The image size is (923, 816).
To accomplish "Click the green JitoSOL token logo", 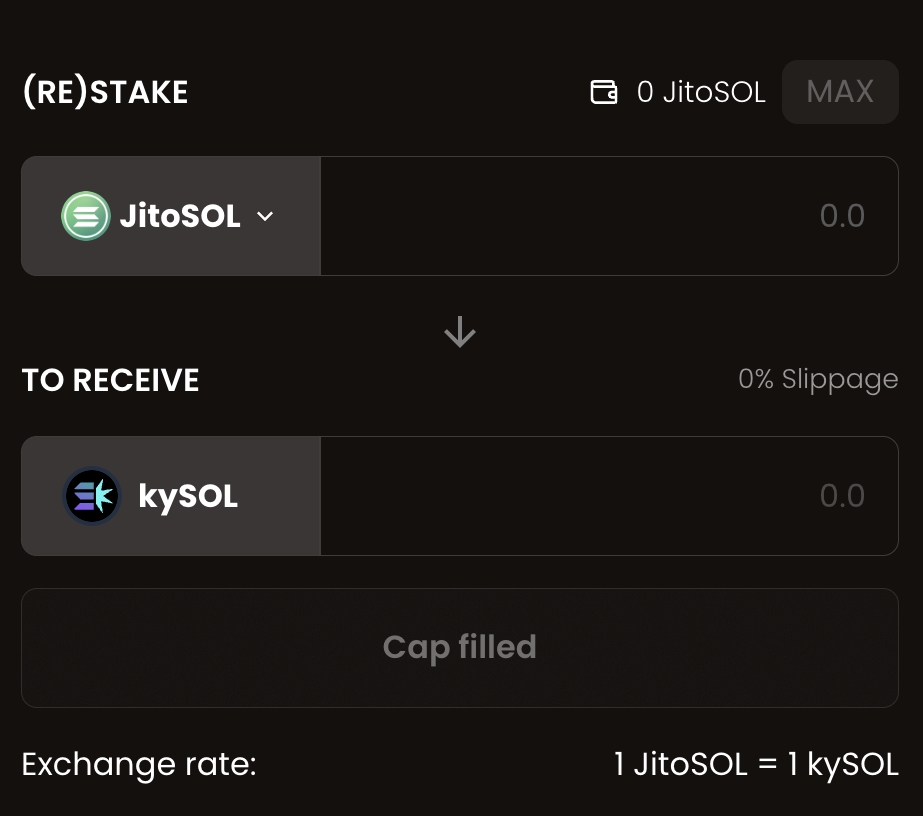I will pyautogui.click(x=86, y=216).
